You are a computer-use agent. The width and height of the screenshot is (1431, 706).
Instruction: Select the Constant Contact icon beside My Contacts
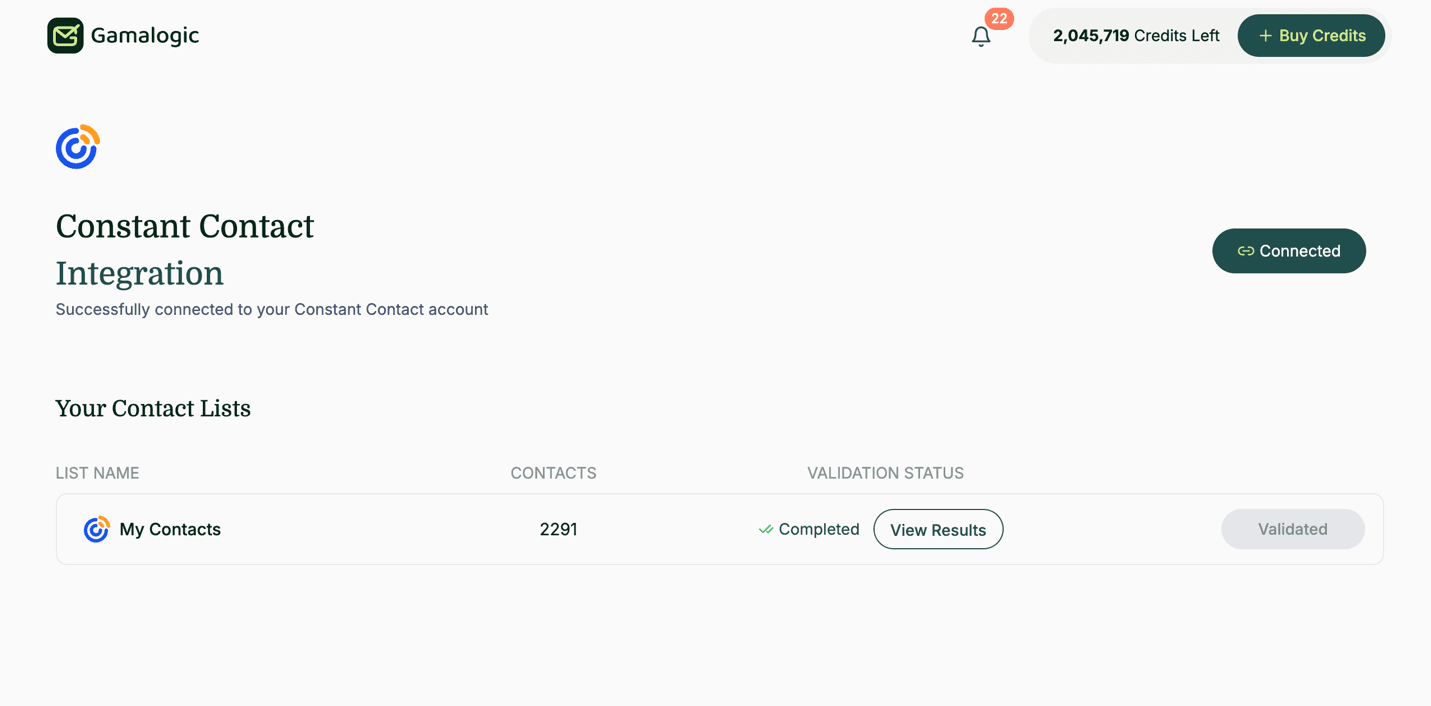coord(95,529)
